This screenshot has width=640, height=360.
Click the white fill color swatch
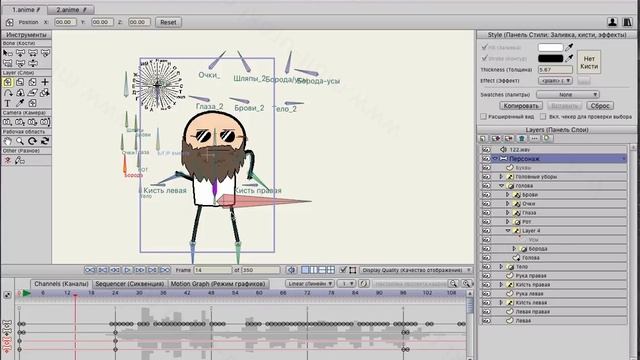tap(550, 47)
